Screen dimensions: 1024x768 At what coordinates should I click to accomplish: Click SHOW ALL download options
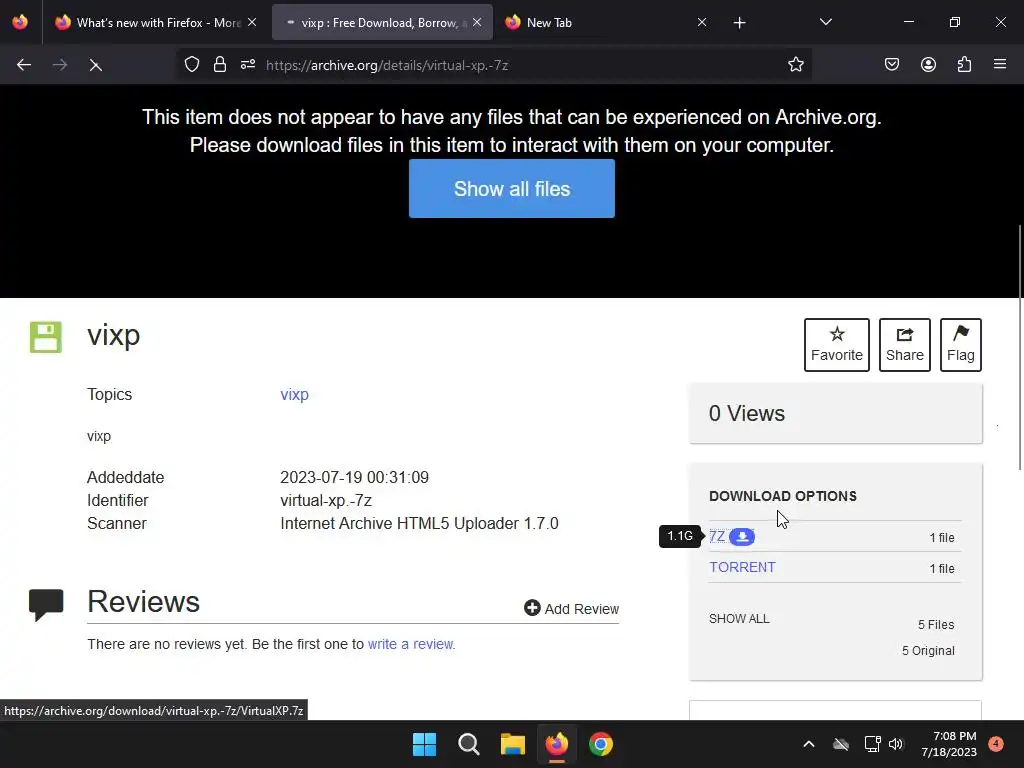click(x=739, y=618)
